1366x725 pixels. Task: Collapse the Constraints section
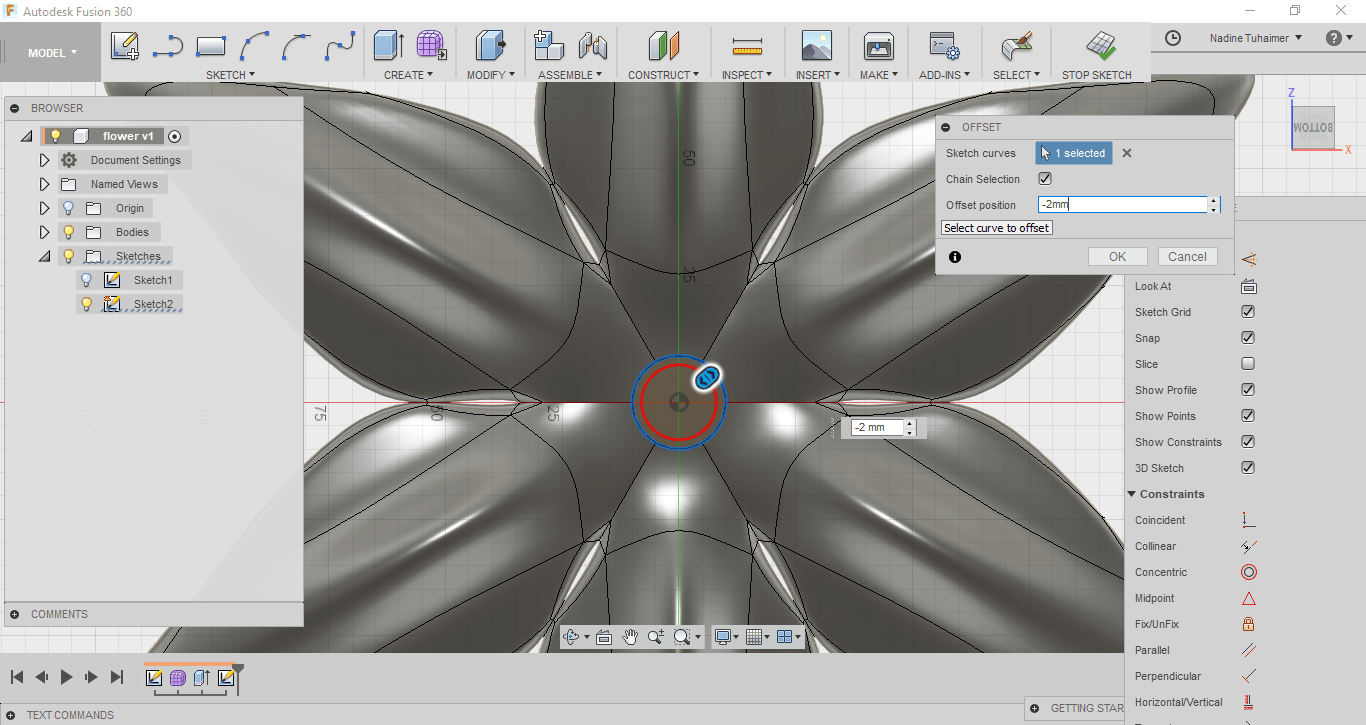point(1132,494)
